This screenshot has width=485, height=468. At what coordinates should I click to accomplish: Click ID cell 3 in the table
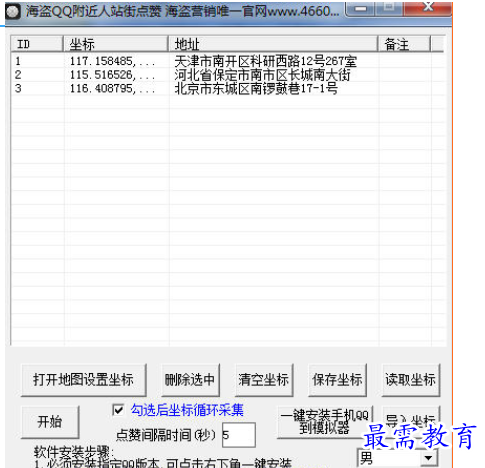(x=18, y=89)
